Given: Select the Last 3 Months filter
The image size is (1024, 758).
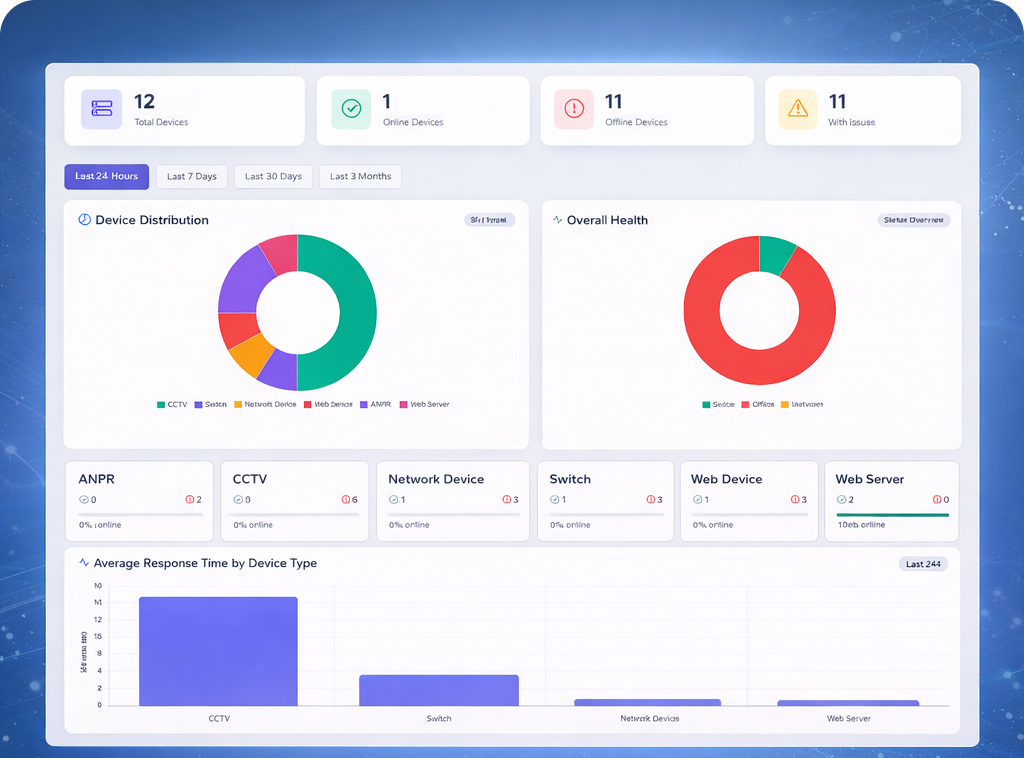Looking at the screenshot, I should click(360, 176).
